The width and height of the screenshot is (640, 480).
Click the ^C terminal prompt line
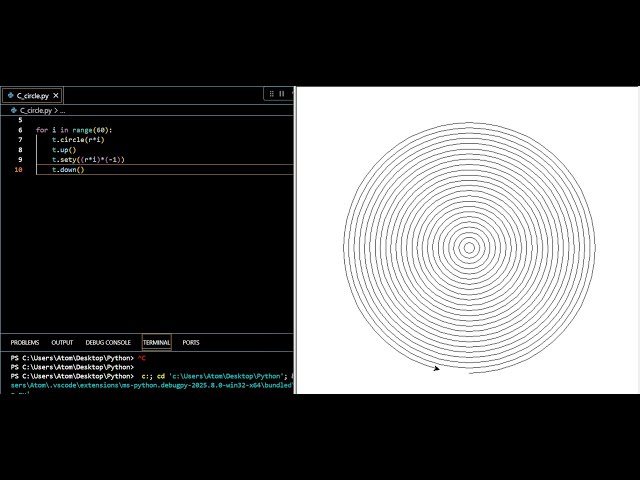[78, 358]
